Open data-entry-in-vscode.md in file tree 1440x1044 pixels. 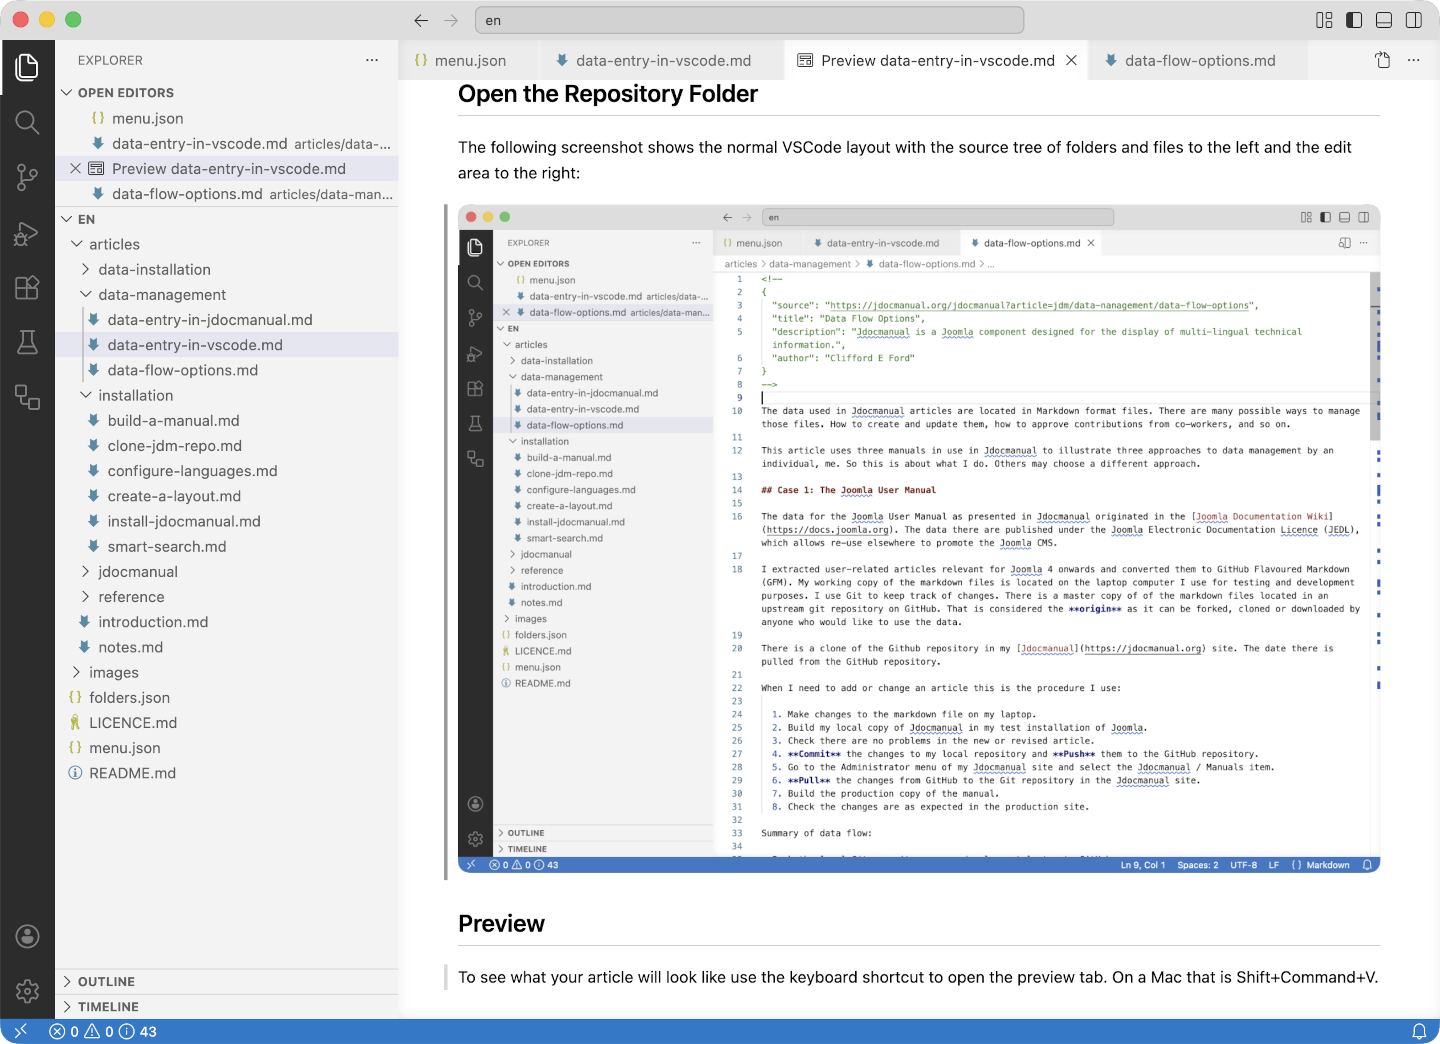(227, 345)
